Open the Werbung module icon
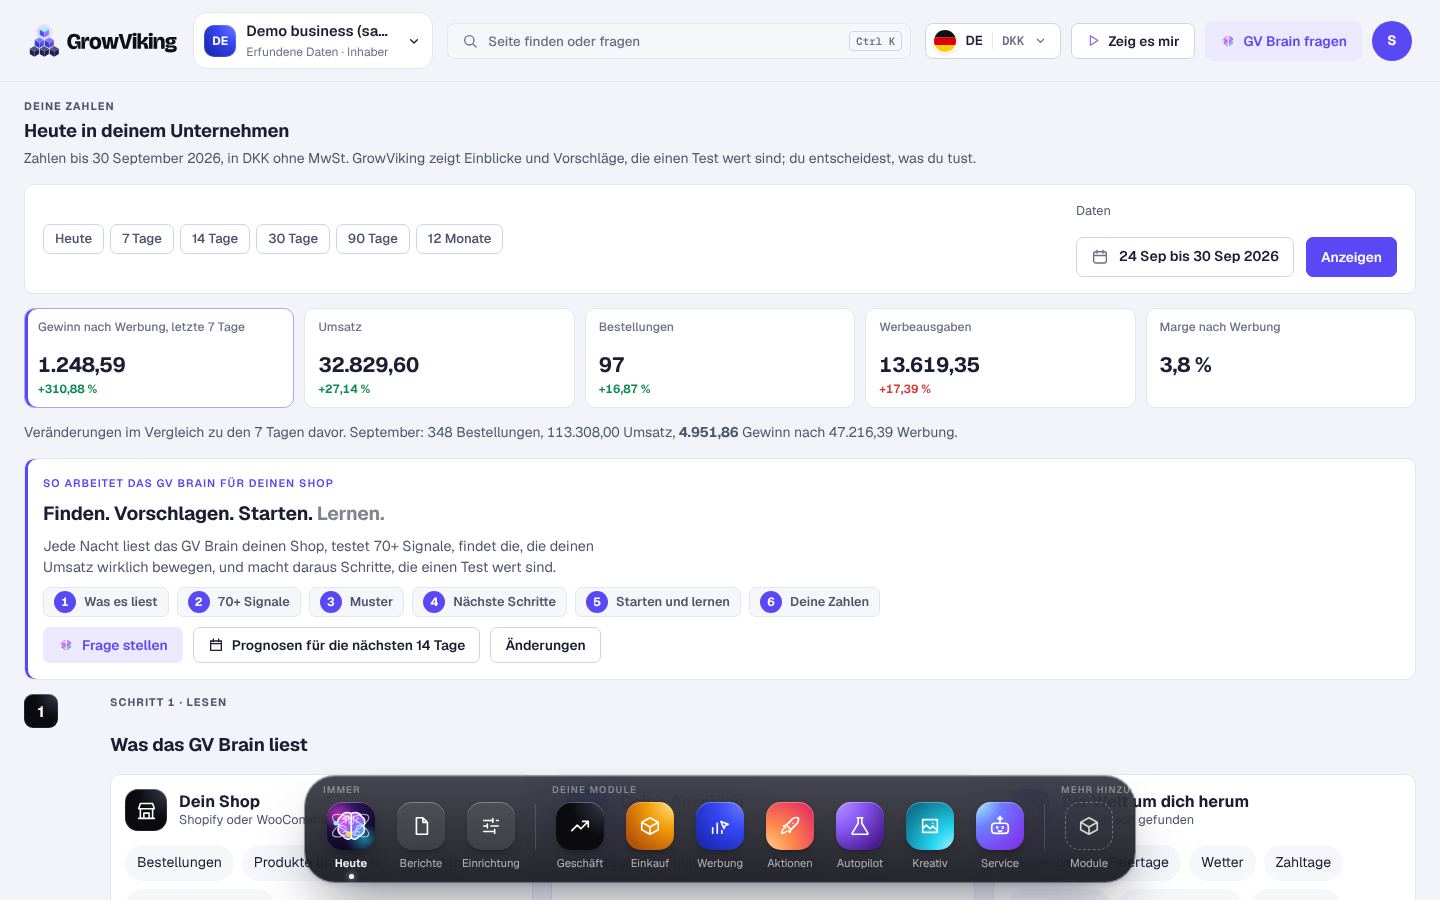 [720, 826]
